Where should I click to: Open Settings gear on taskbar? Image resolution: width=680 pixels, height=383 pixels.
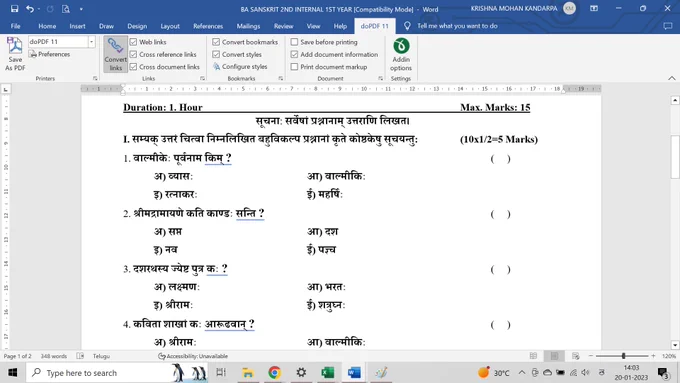pyautogui.click(x=301, y=373)
